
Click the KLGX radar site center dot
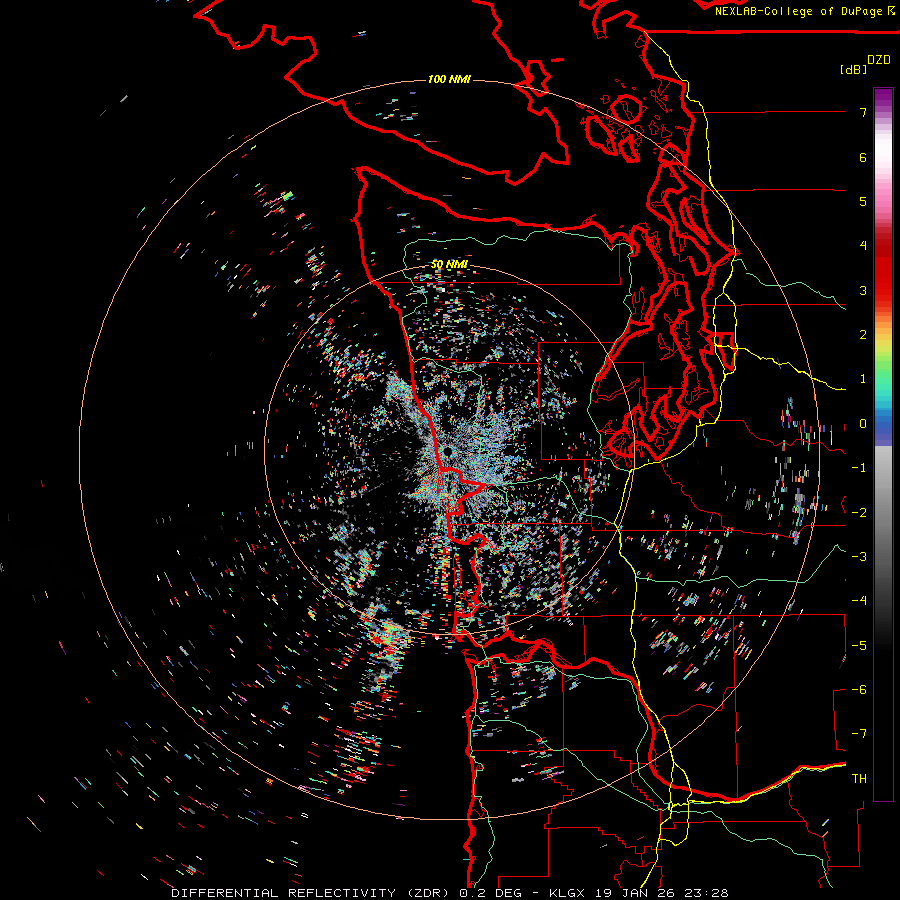coord(447,452)
